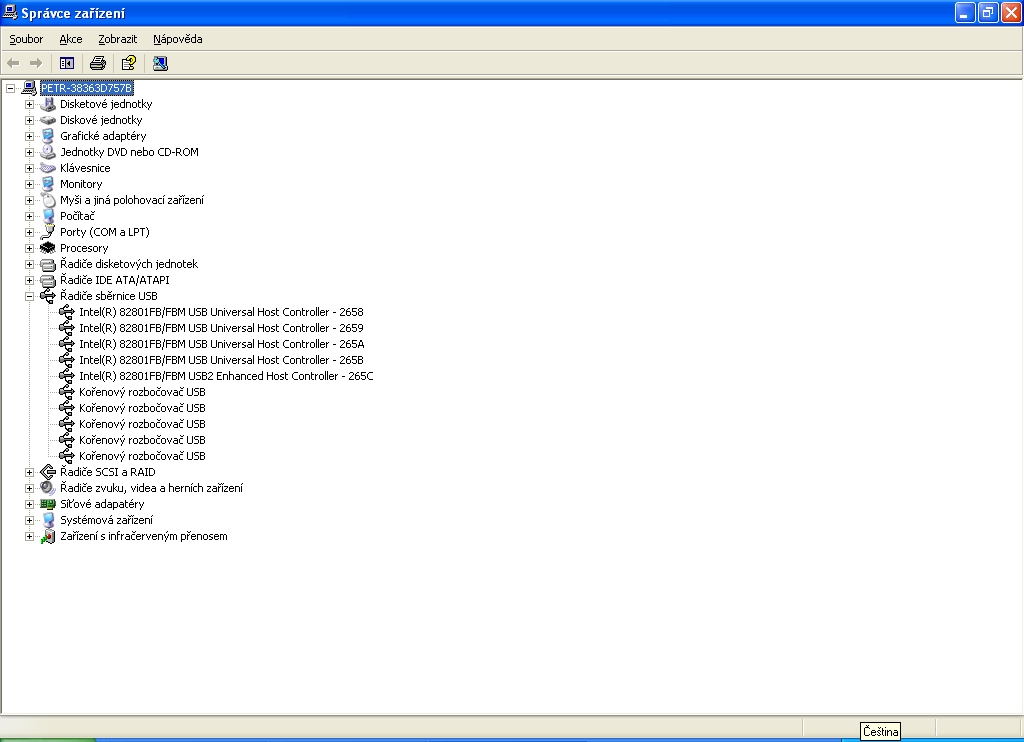1024x742 pixels.
Task: Minimize the Správce zařízení window
Action: pyautogui.click(x=965, y=12)
